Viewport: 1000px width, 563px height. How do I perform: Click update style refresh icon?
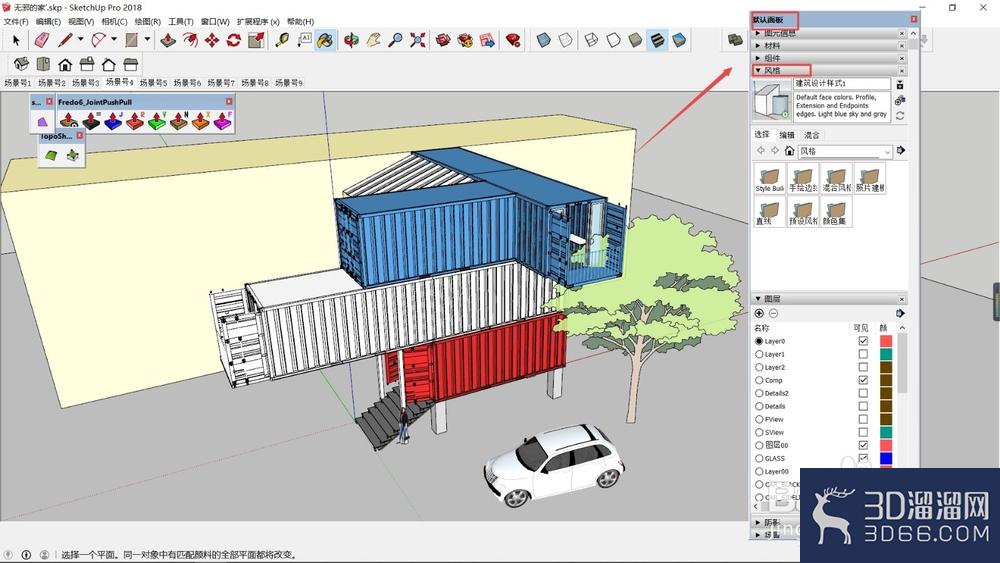[x=900, y=116]
